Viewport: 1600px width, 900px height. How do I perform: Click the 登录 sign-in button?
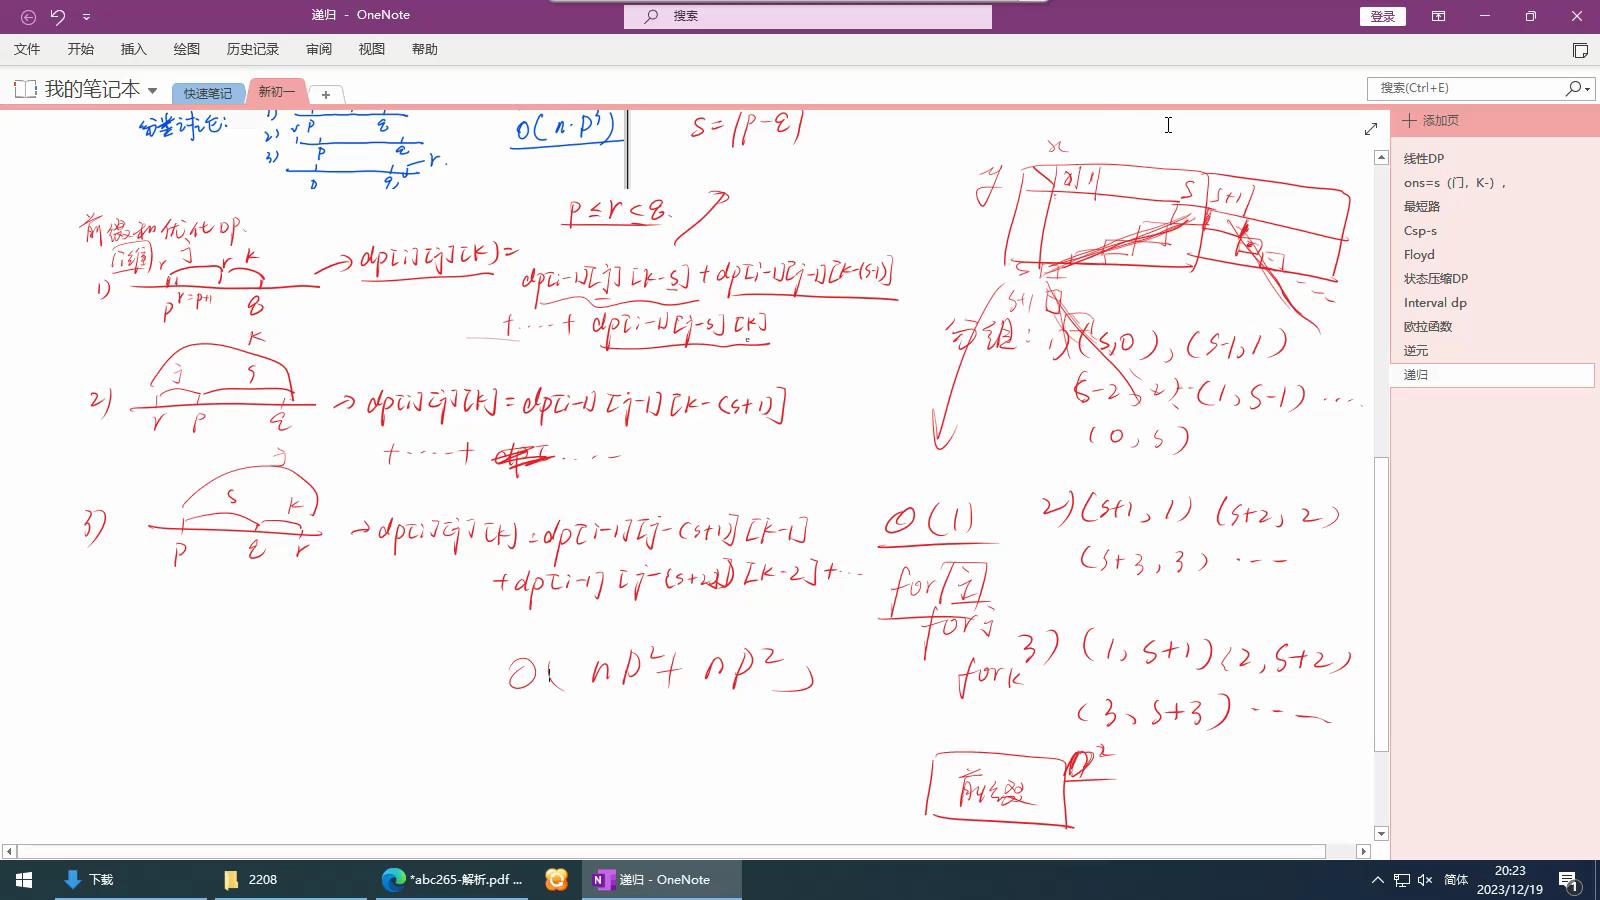[1383, 16]
